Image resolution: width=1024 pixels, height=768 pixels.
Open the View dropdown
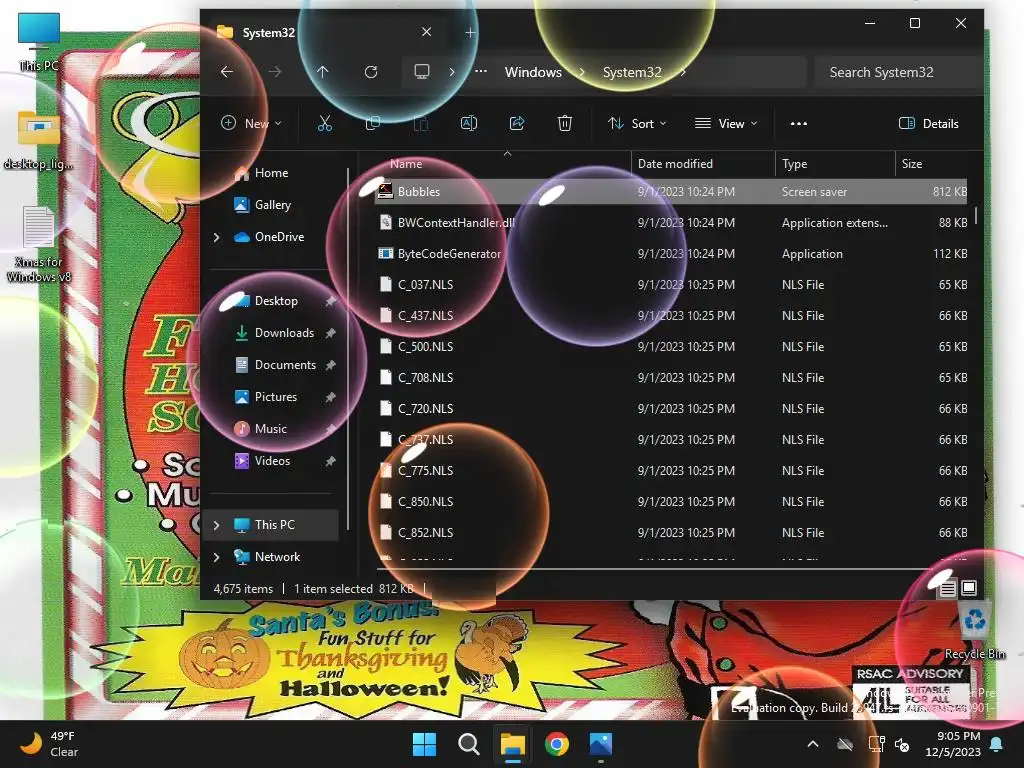(x=726, y=123)
